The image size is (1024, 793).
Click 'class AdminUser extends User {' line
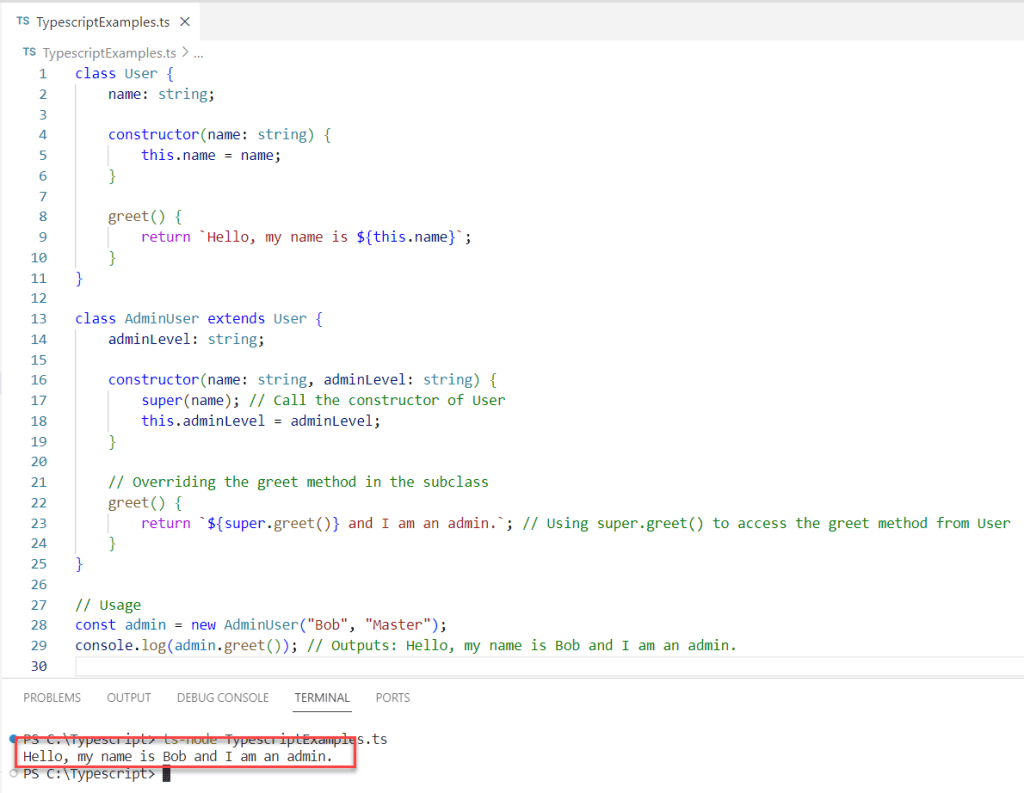199,319
